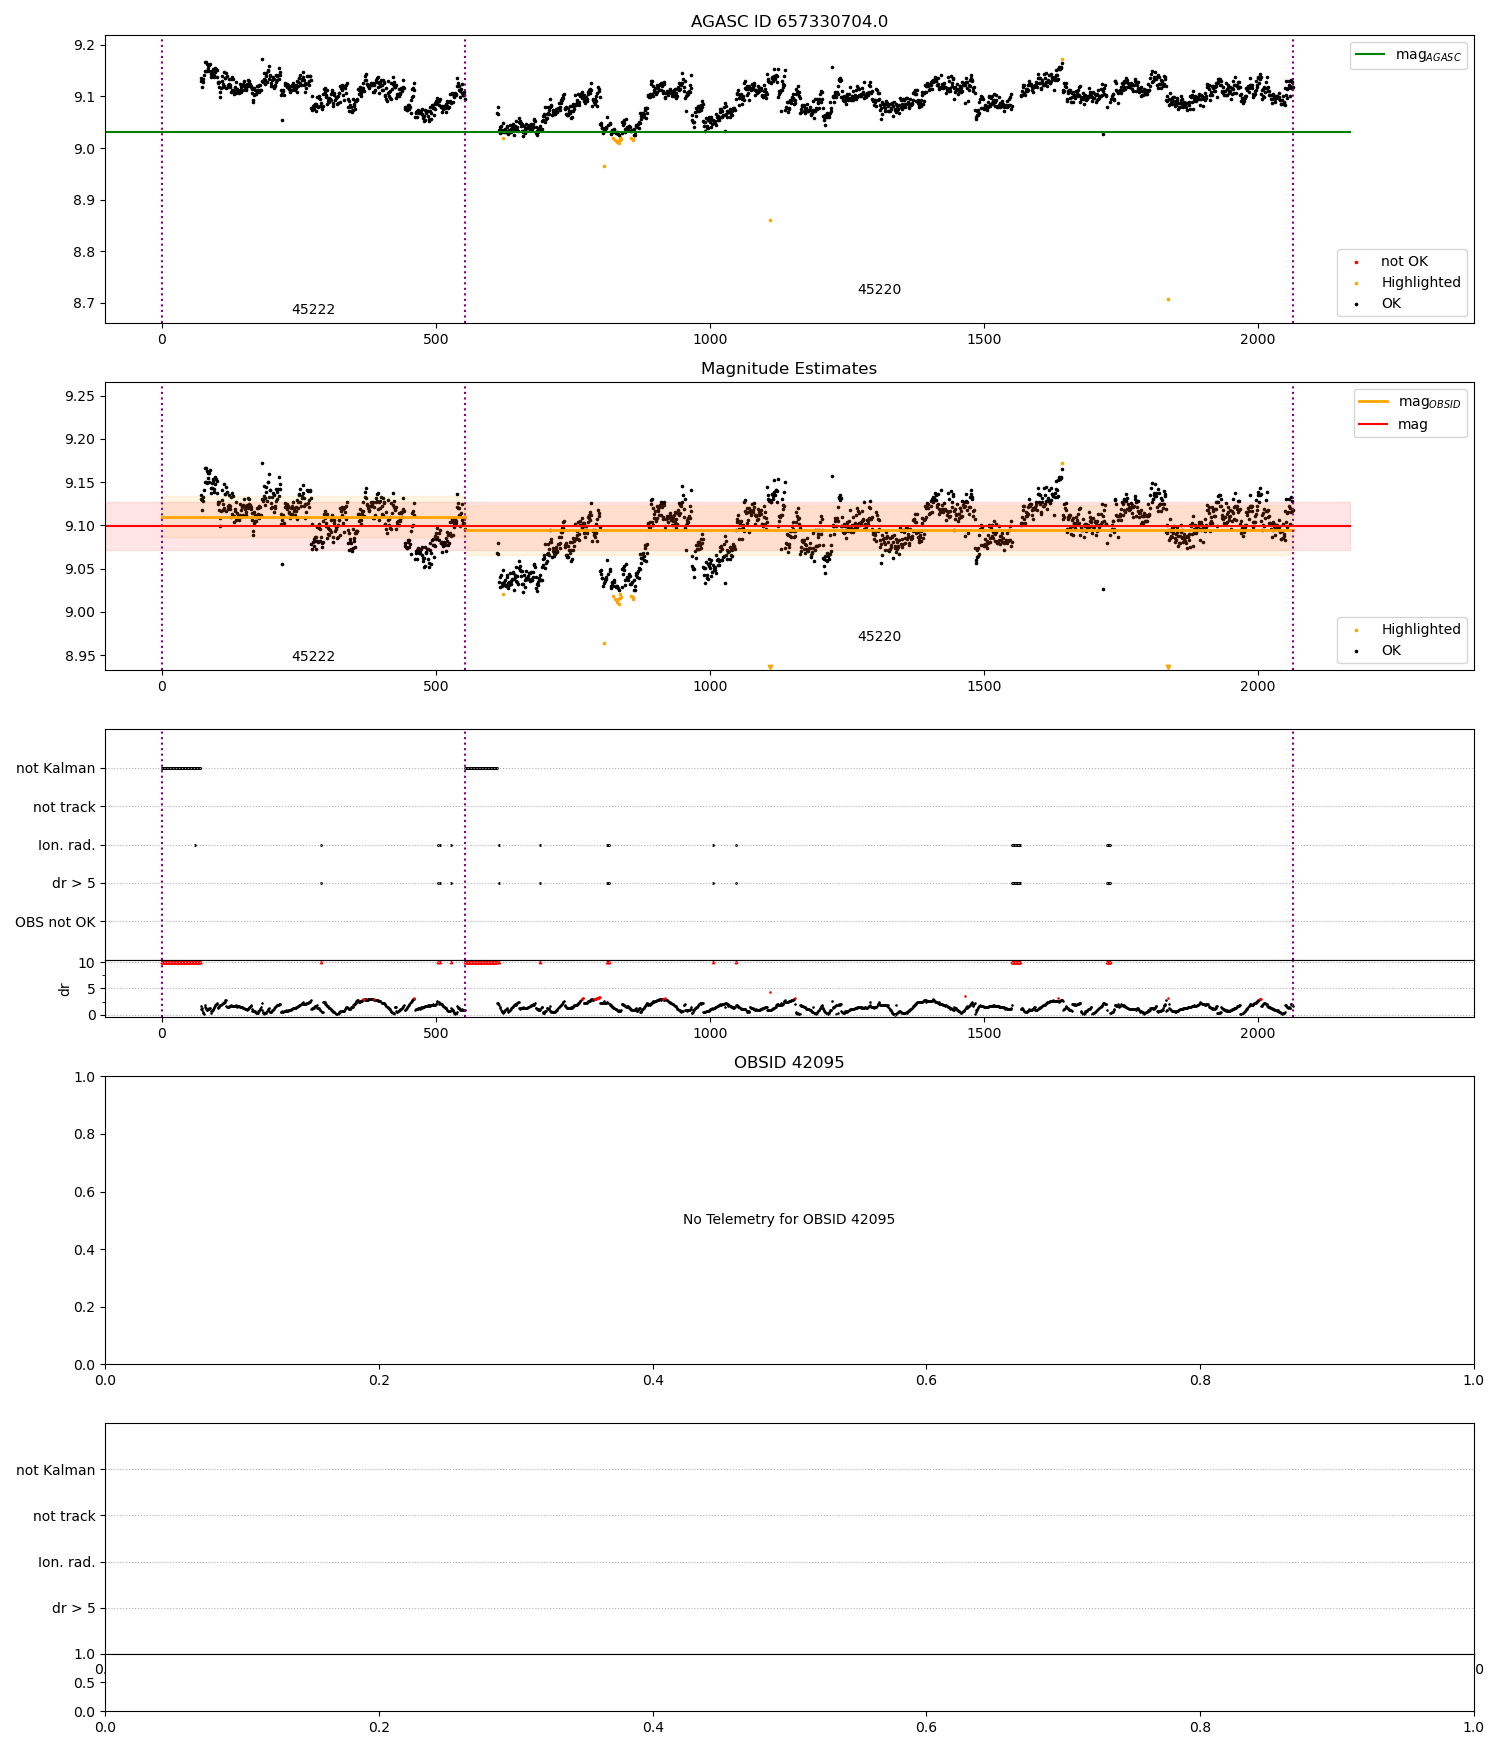1500x1750 pixels.
Task: Click the Magnitude Estimates plot title
Action: click(789, 369)
